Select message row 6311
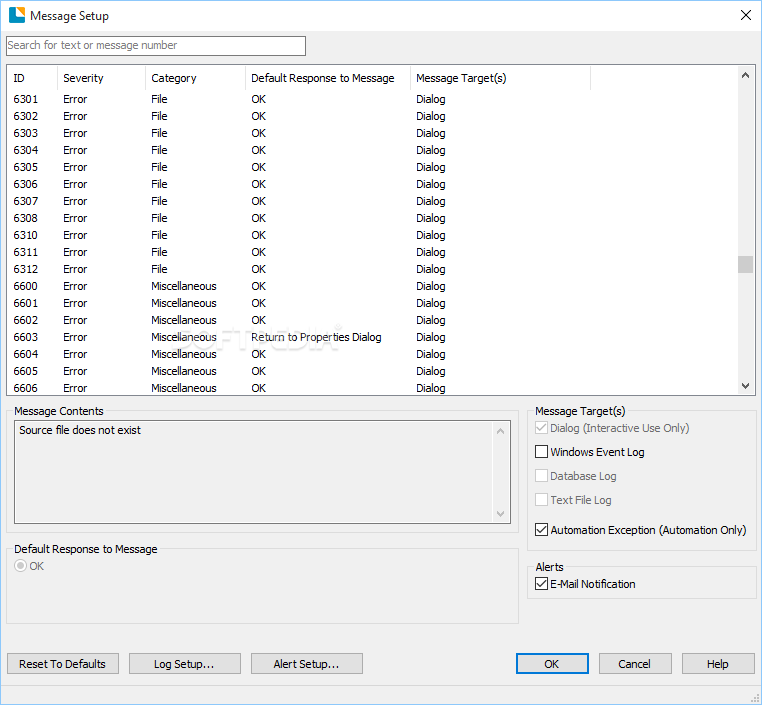The height and width of the screenshot is (705, 762). 372,252
